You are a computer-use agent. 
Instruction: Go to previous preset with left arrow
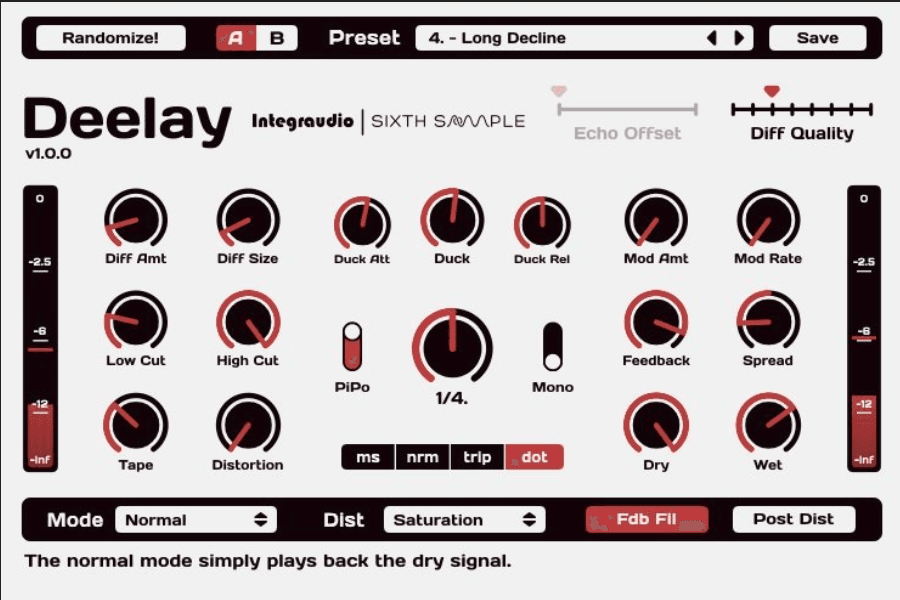[x=712, y=38]
